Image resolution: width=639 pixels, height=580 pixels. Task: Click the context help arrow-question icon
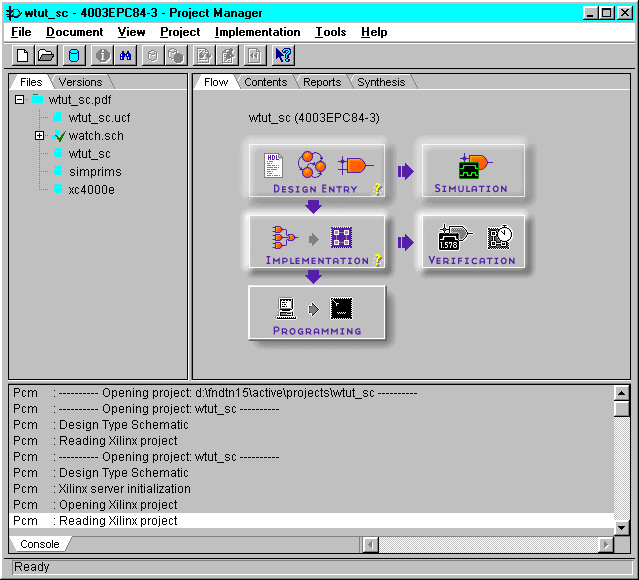pyautogui.click(x=283, y=55)
